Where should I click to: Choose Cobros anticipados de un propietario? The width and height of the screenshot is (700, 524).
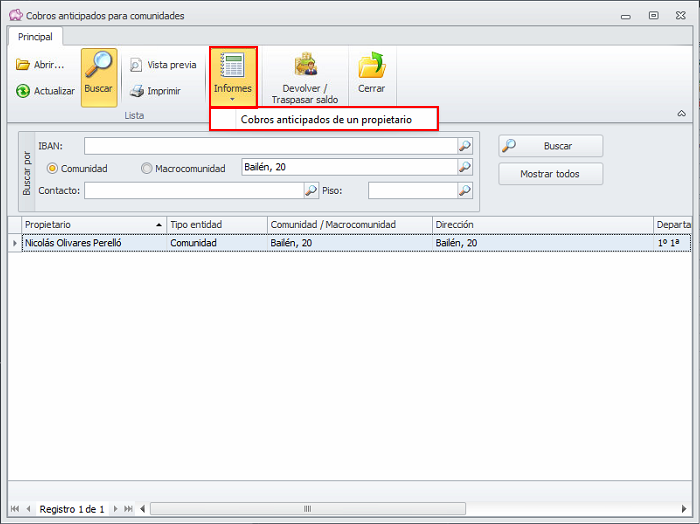pyautogui.click(x=324, y=119)
